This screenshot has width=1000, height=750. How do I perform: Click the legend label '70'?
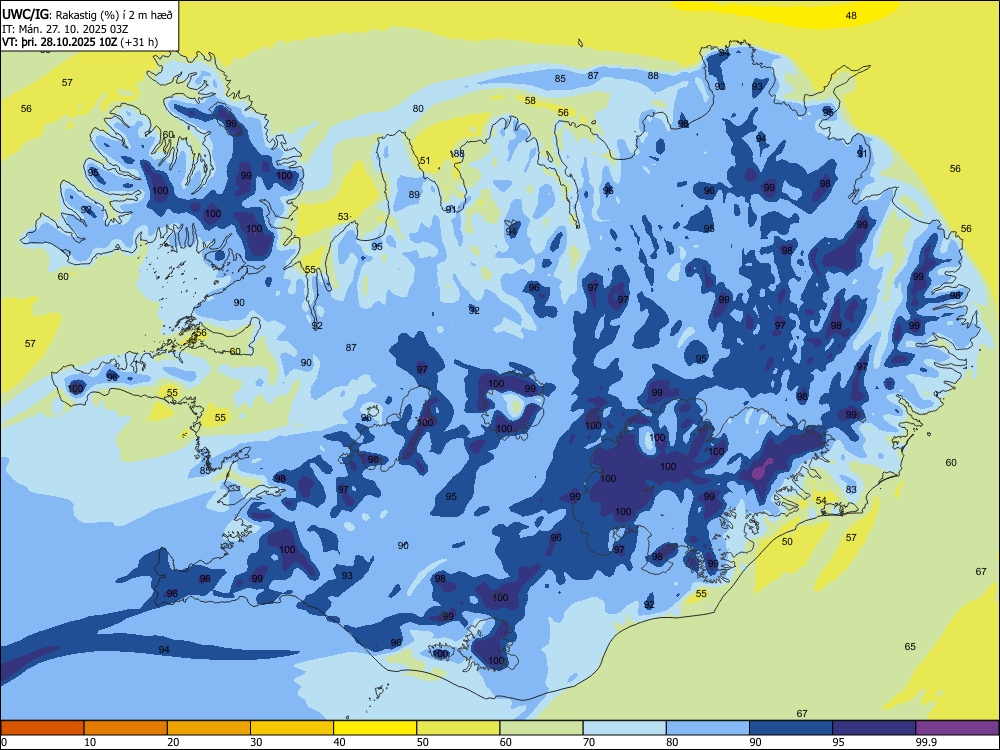tap(589, 742)
